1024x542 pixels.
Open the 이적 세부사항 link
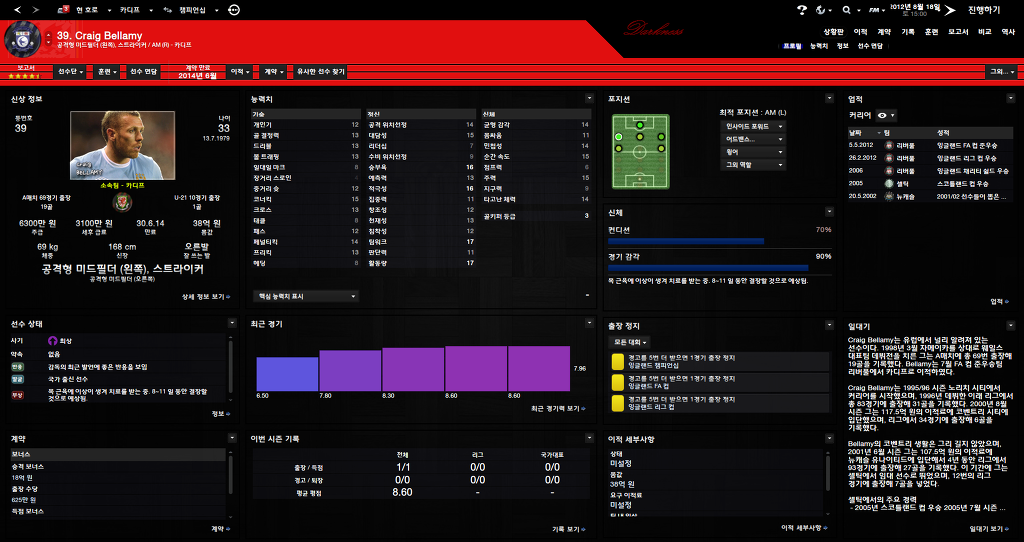805,527
